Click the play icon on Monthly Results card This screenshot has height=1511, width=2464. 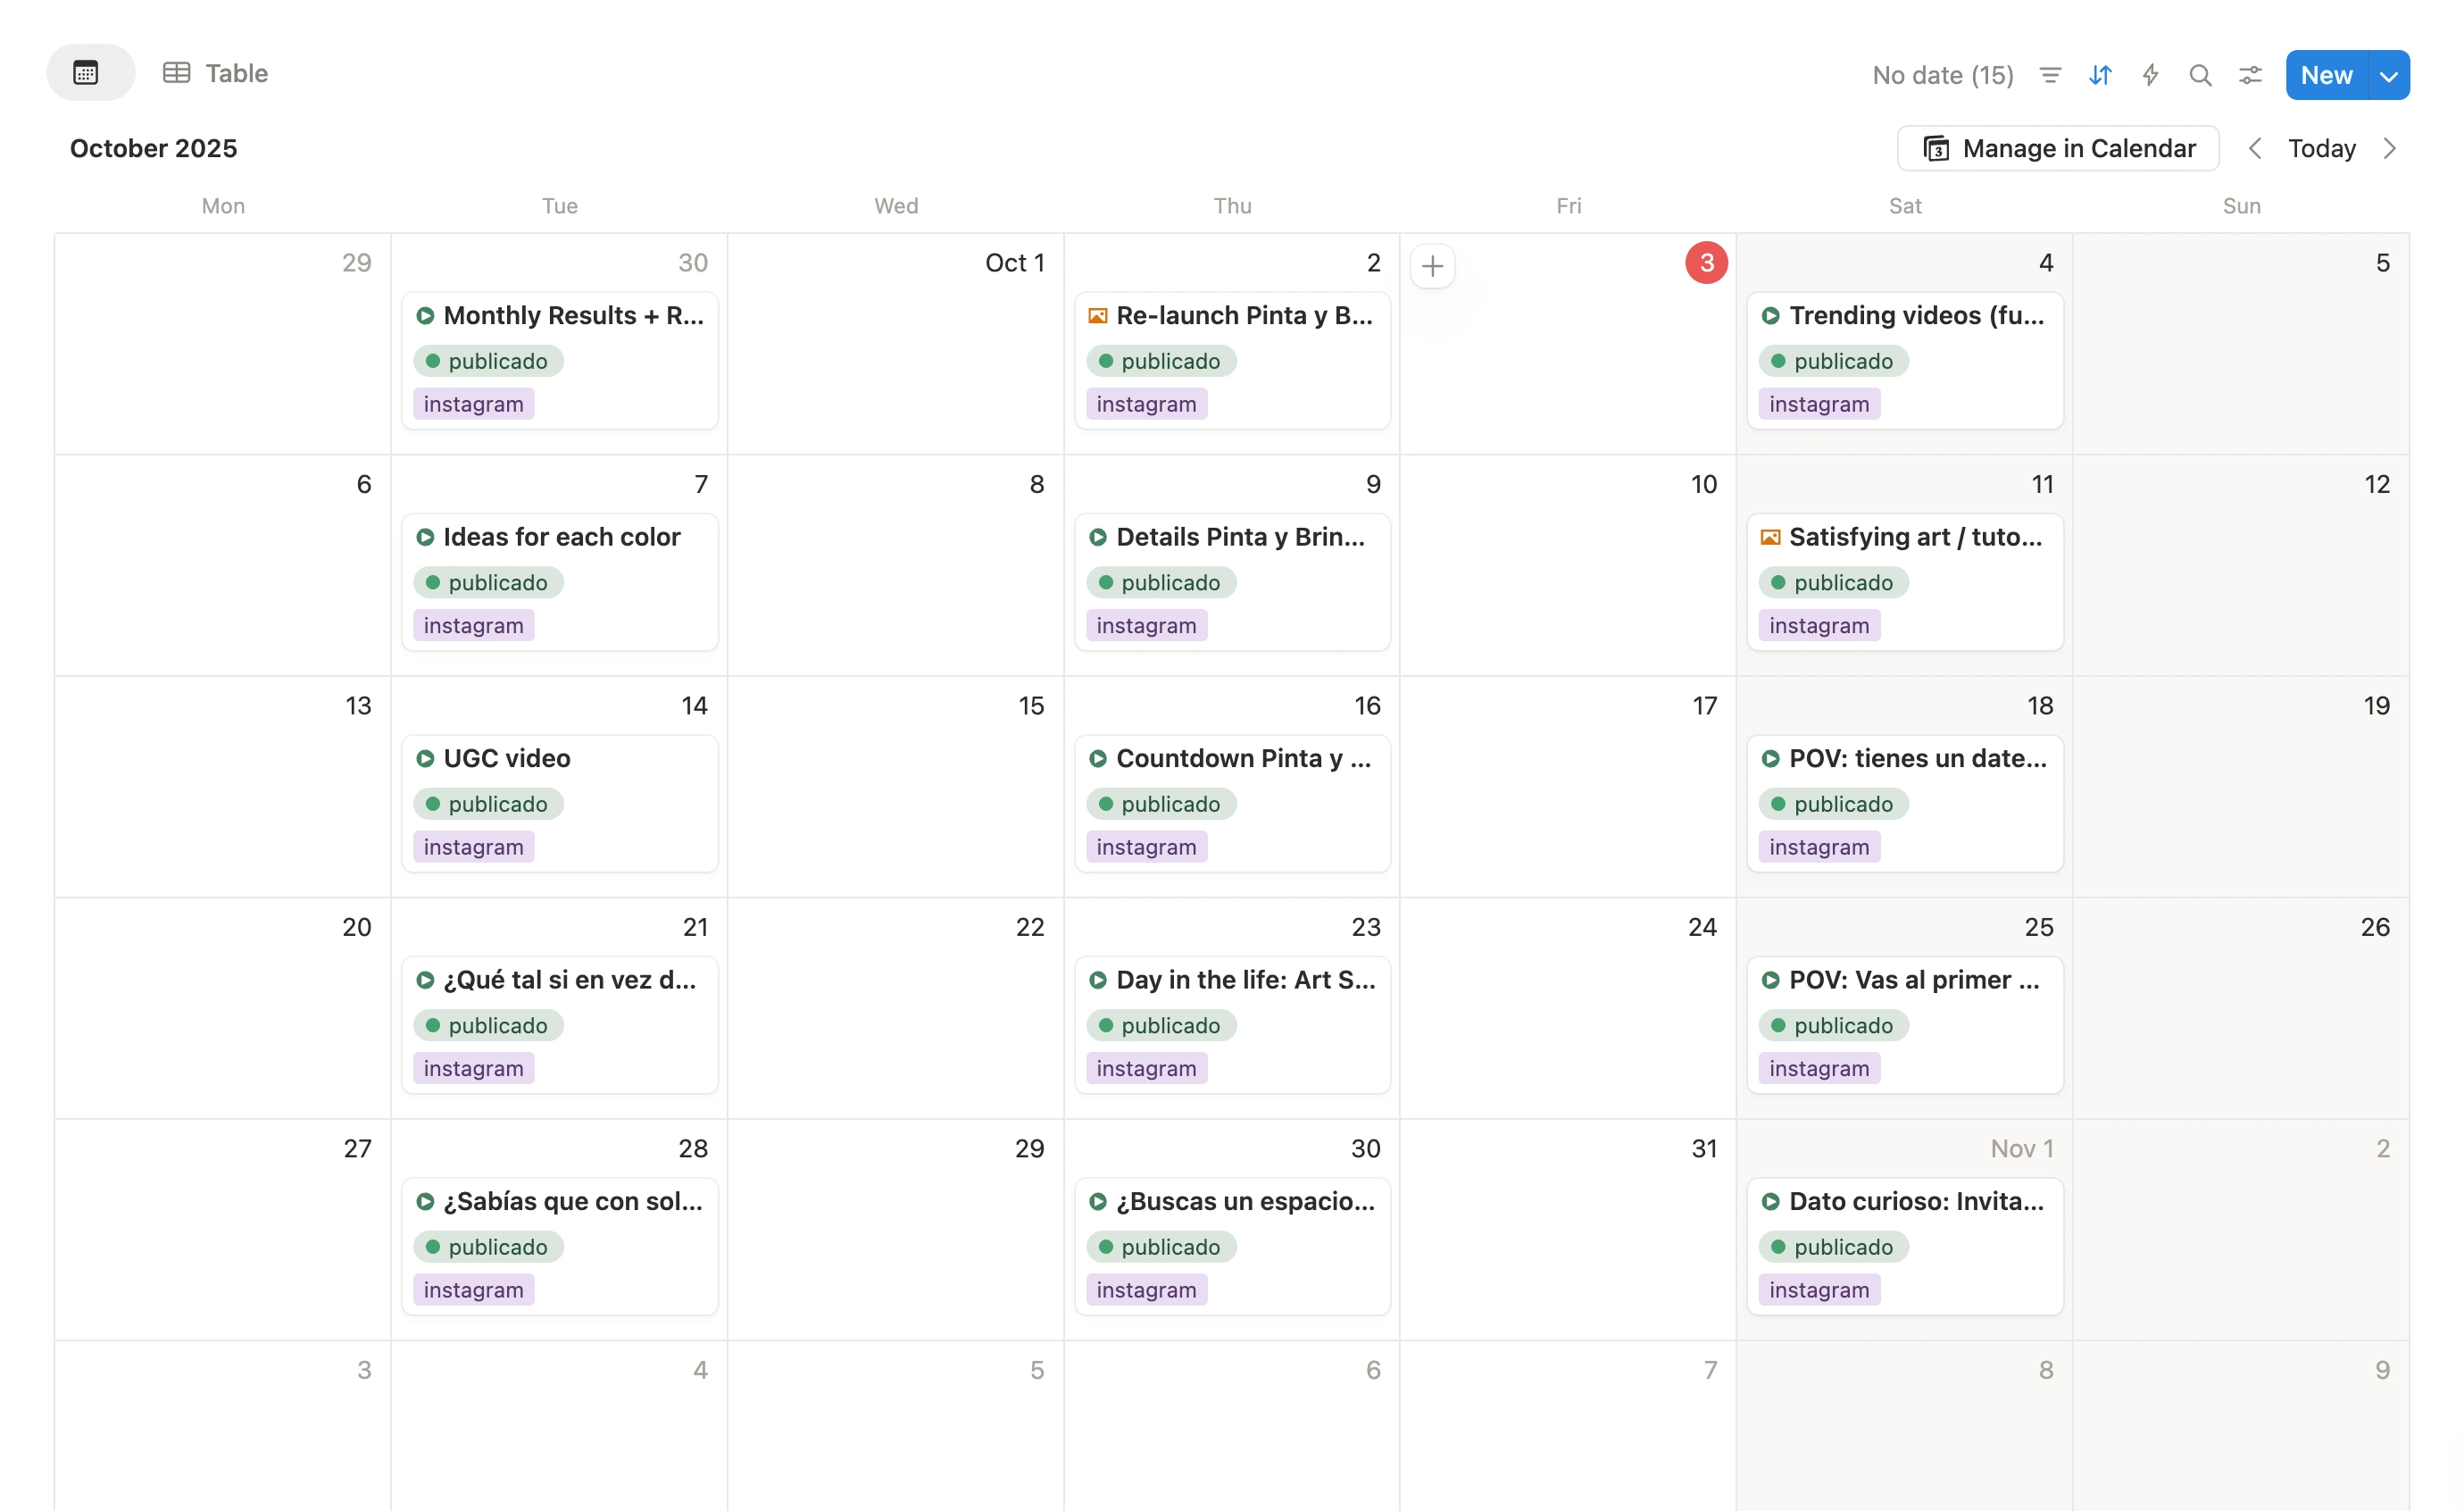click(425, 315)
